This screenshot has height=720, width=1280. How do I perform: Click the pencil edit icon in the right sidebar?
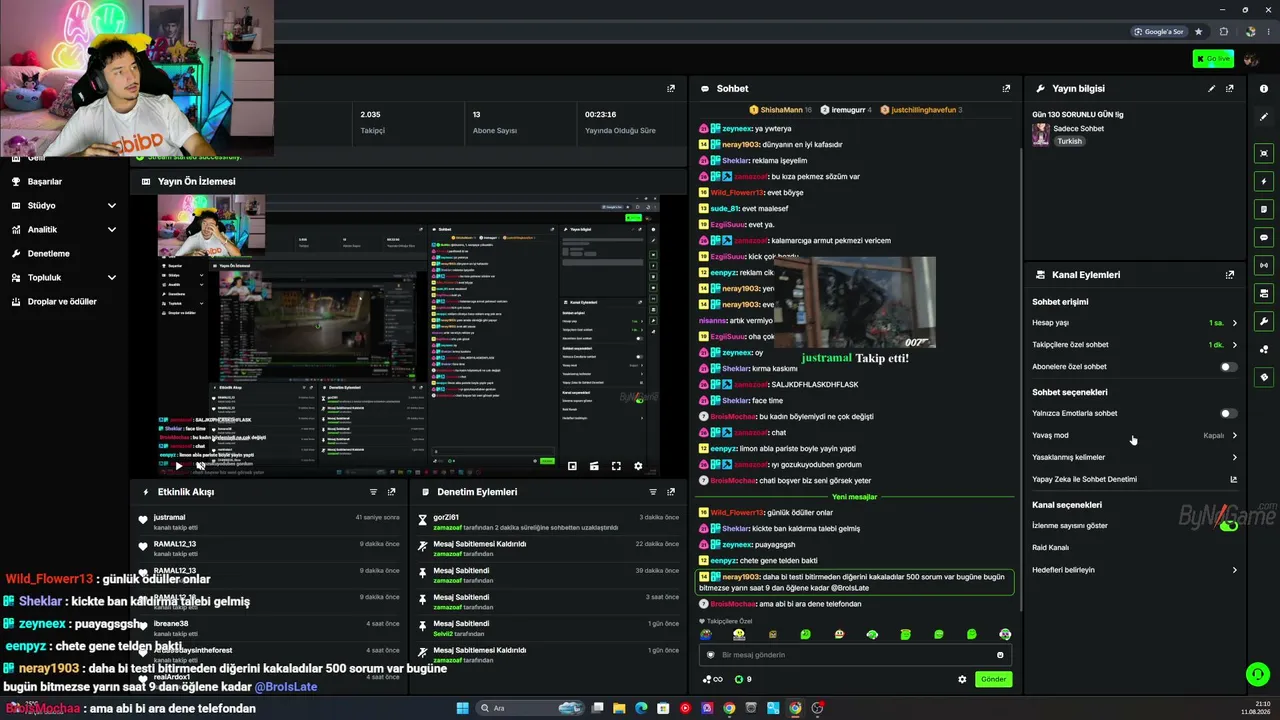1264,117
